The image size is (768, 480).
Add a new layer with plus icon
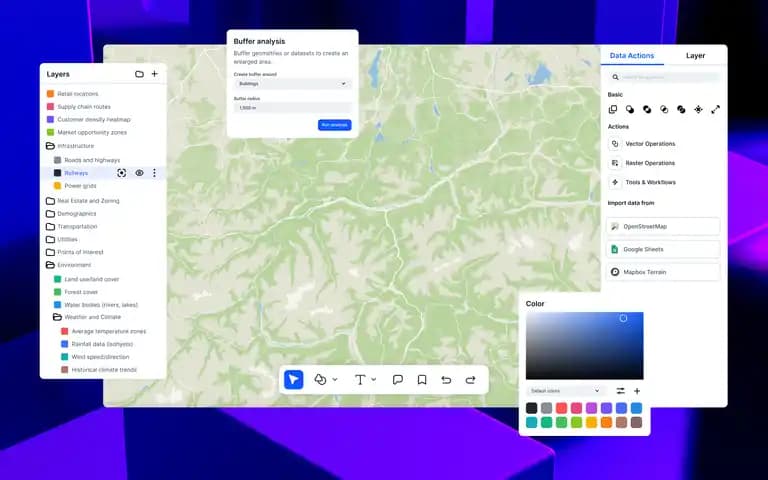tap(155, 74)
